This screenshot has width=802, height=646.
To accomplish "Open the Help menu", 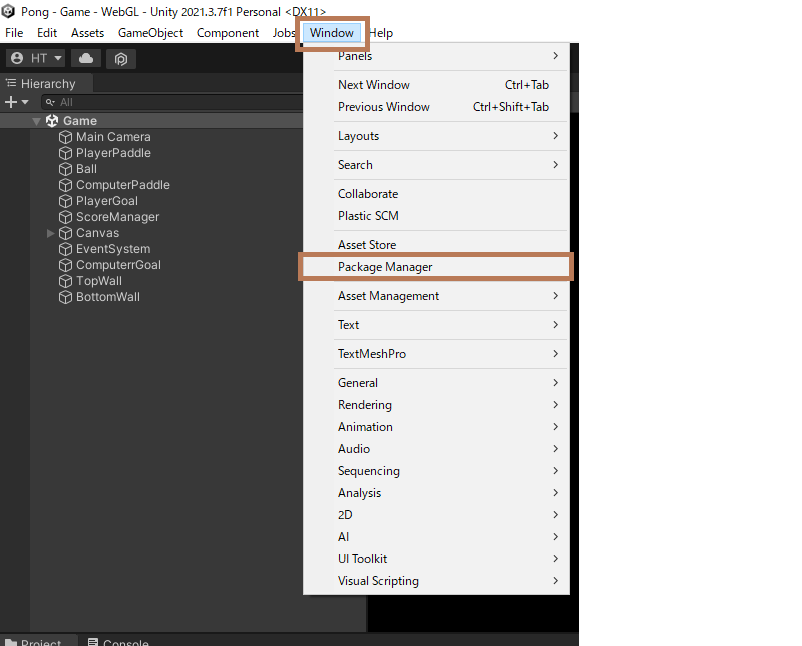I will (381, 33).
